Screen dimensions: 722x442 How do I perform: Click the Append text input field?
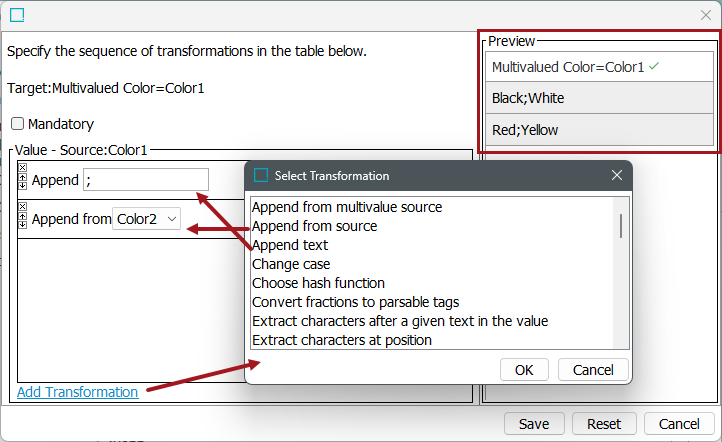146,180
